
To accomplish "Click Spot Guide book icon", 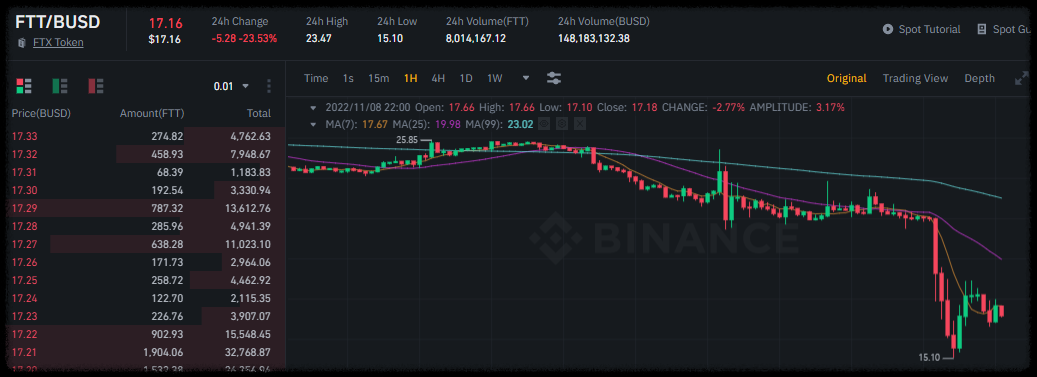I will pyautogui.click(x=981, y=29).
